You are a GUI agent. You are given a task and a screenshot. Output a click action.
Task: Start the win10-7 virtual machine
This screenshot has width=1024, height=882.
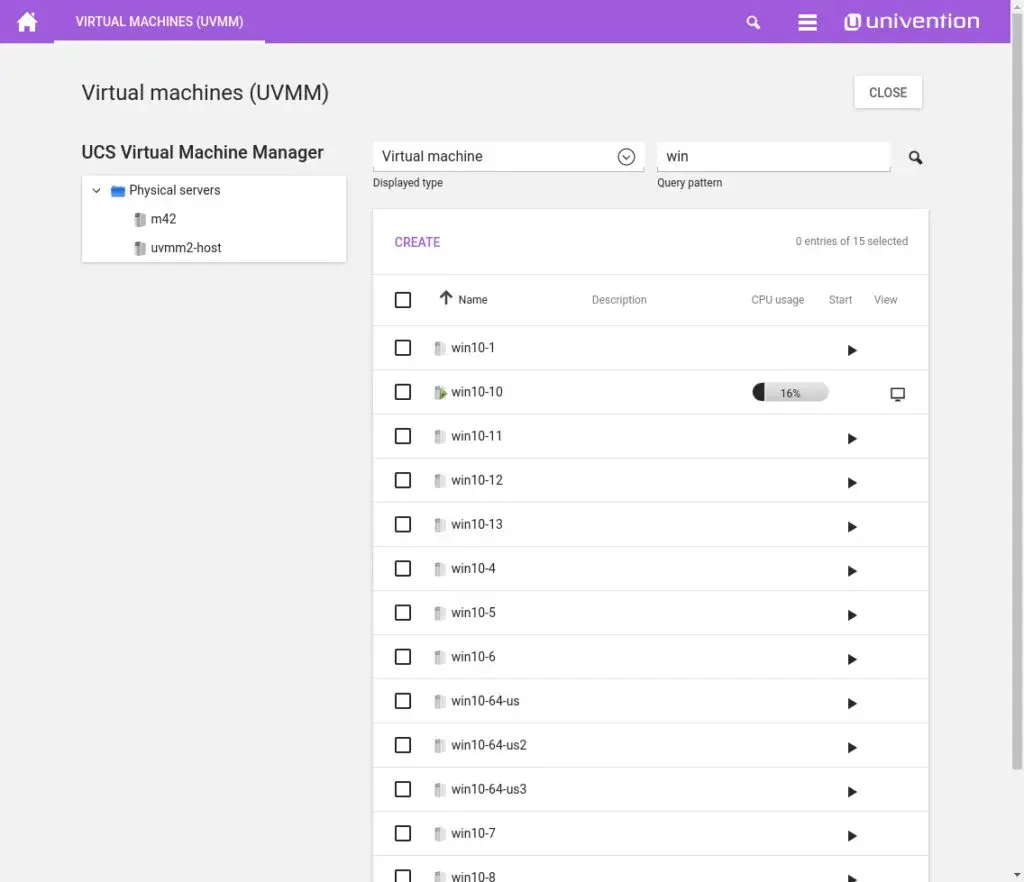(x=852, y=836)
